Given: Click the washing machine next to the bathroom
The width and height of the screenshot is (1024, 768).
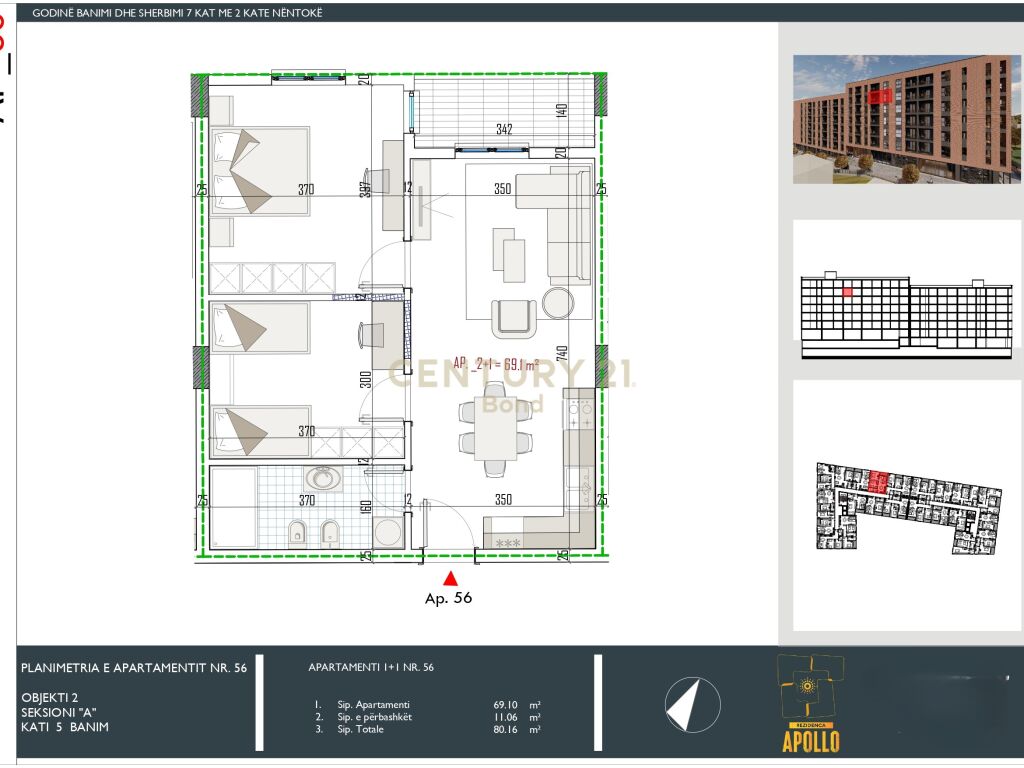Looking at the screenshot, I should pyautogui.click(x=386, y=530).
